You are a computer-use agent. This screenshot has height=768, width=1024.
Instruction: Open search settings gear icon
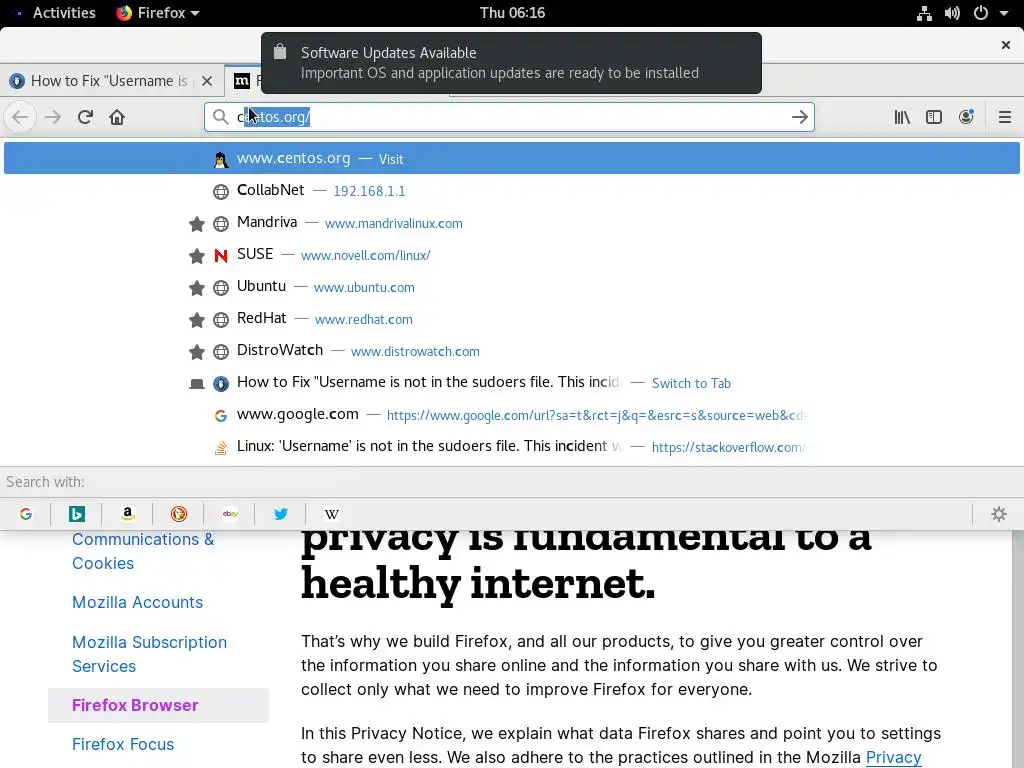pos(999,514)
